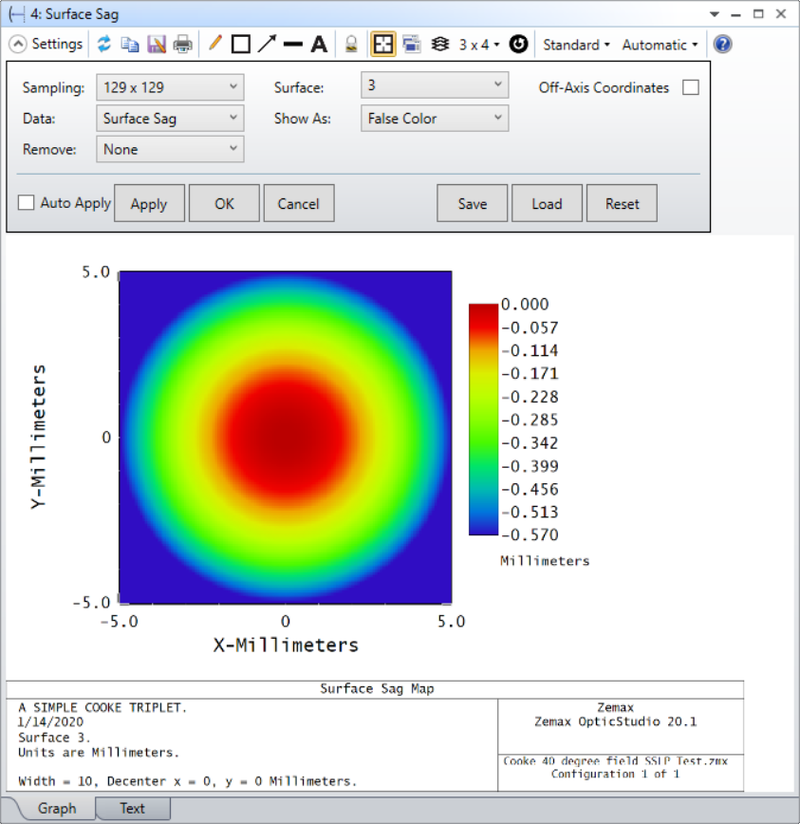Viewport: 800px width, 824px height.
Task: Open the help icon
Action: [722, 44]
